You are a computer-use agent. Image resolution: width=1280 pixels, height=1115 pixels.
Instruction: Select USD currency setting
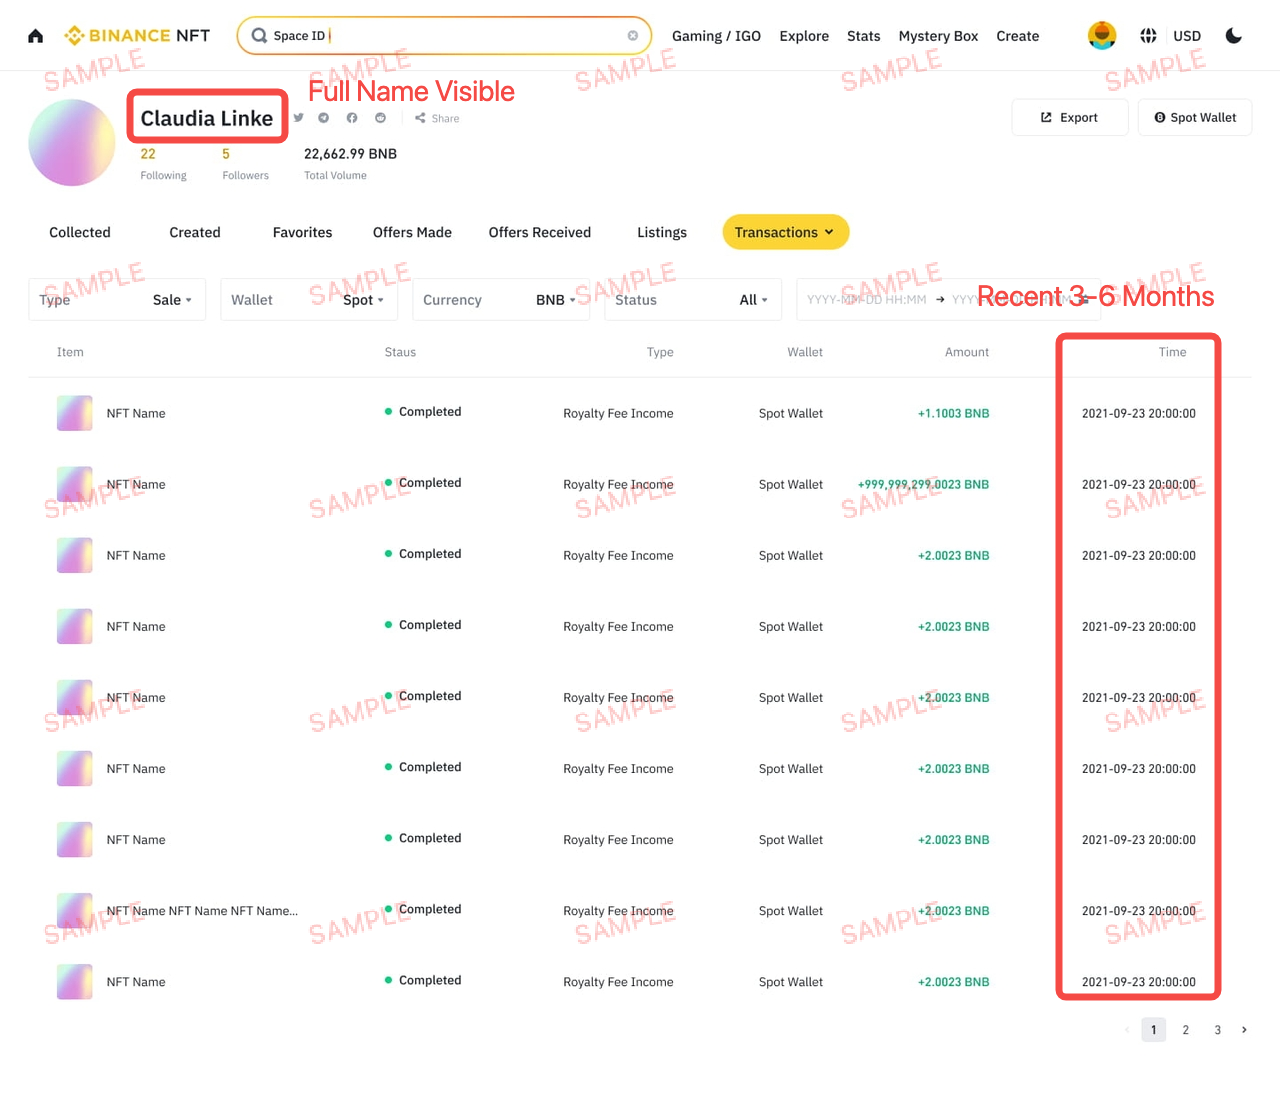click(1187, 36)
